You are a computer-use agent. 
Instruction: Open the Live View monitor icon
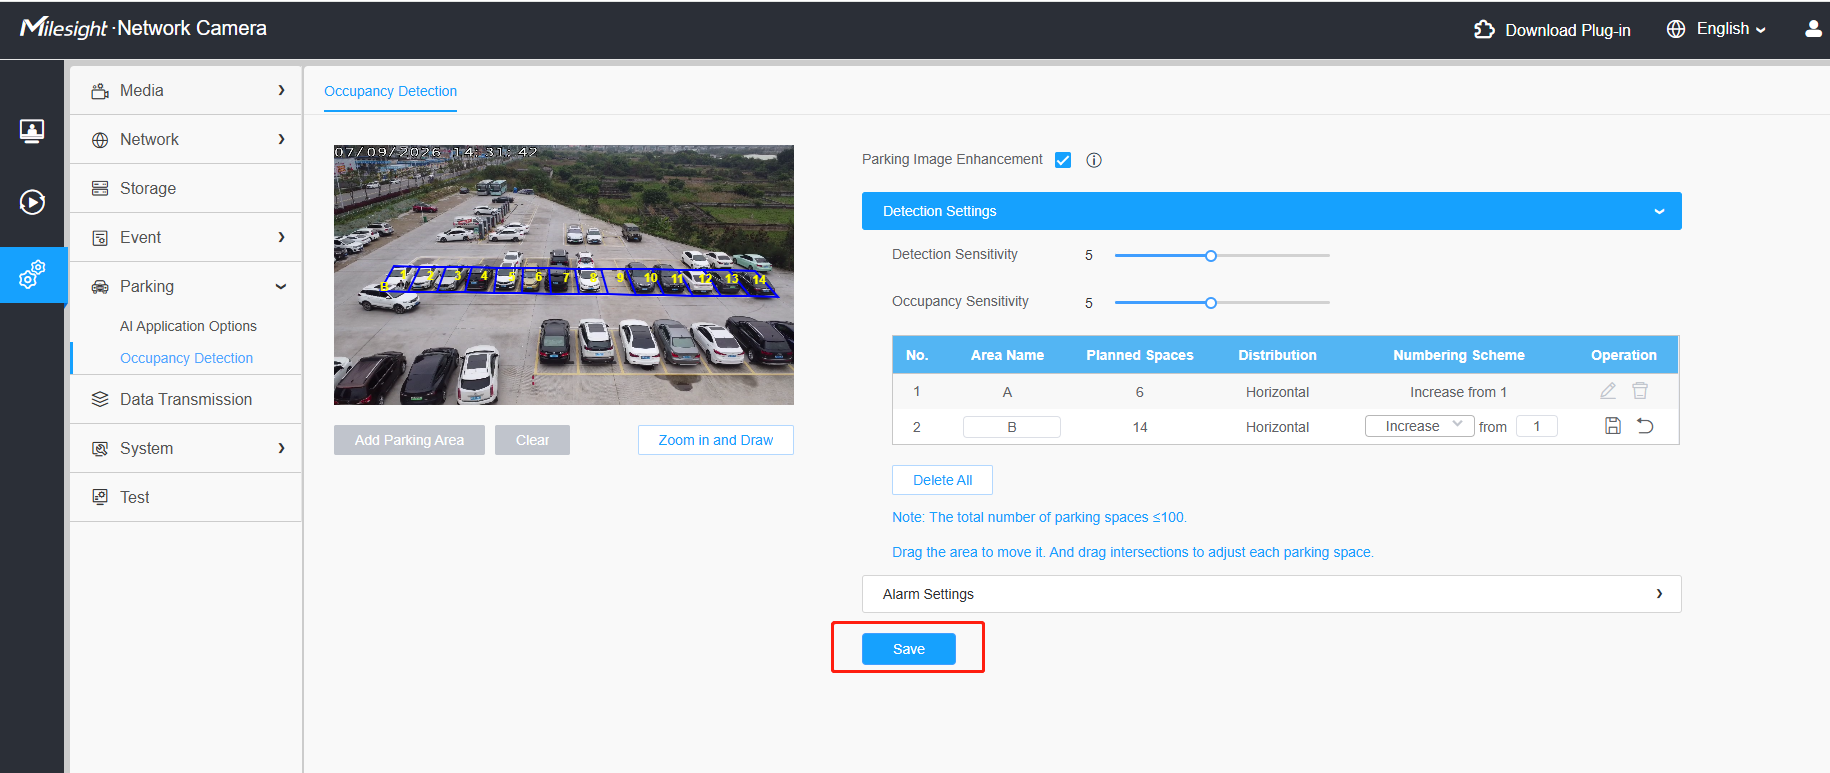click(32, 131)
